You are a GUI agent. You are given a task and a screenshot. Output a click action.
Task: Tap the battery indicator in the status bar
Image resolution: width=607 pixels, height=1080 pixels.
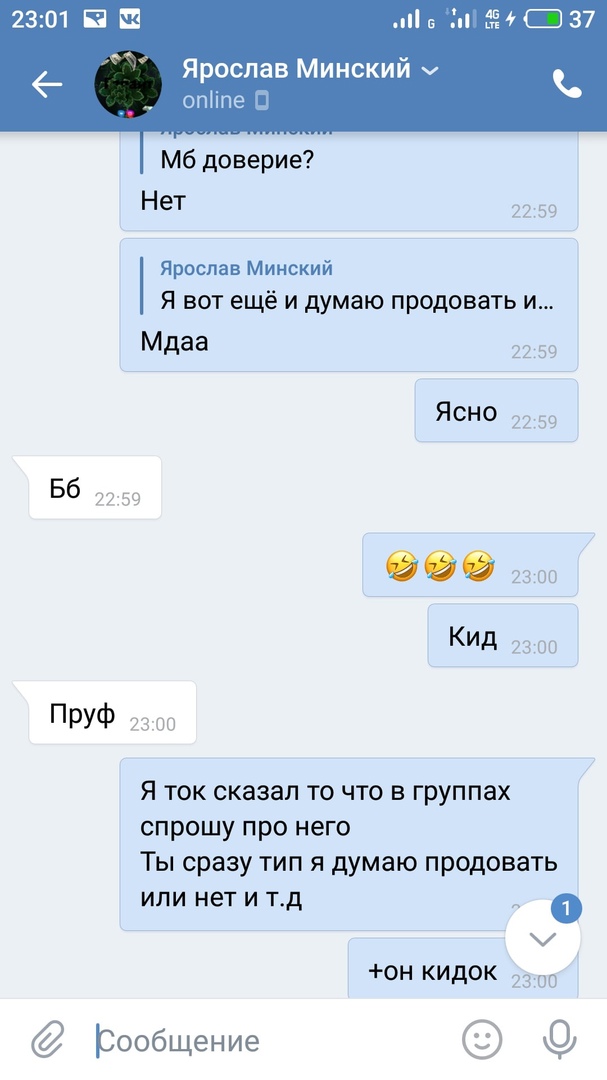[544, 19]
